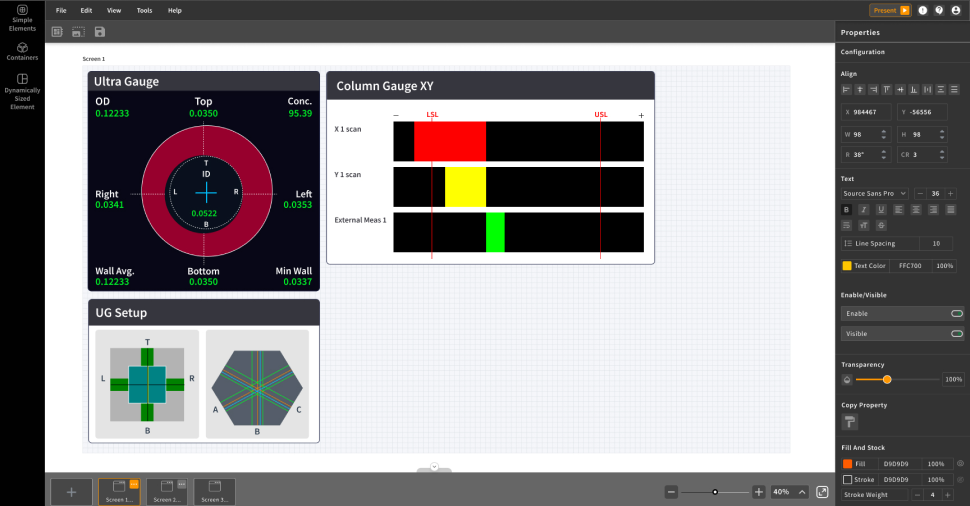Switch to the Screen 2 thumbnail tab
Image resolution: width=970 pixels, height=506 pixels.
pos(167,491)
